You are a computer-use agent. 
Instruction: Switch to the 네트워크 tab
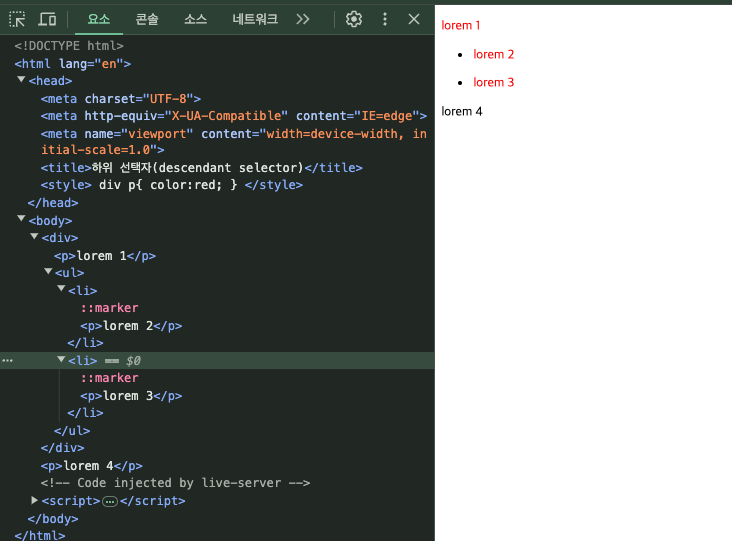coord(255,19)
